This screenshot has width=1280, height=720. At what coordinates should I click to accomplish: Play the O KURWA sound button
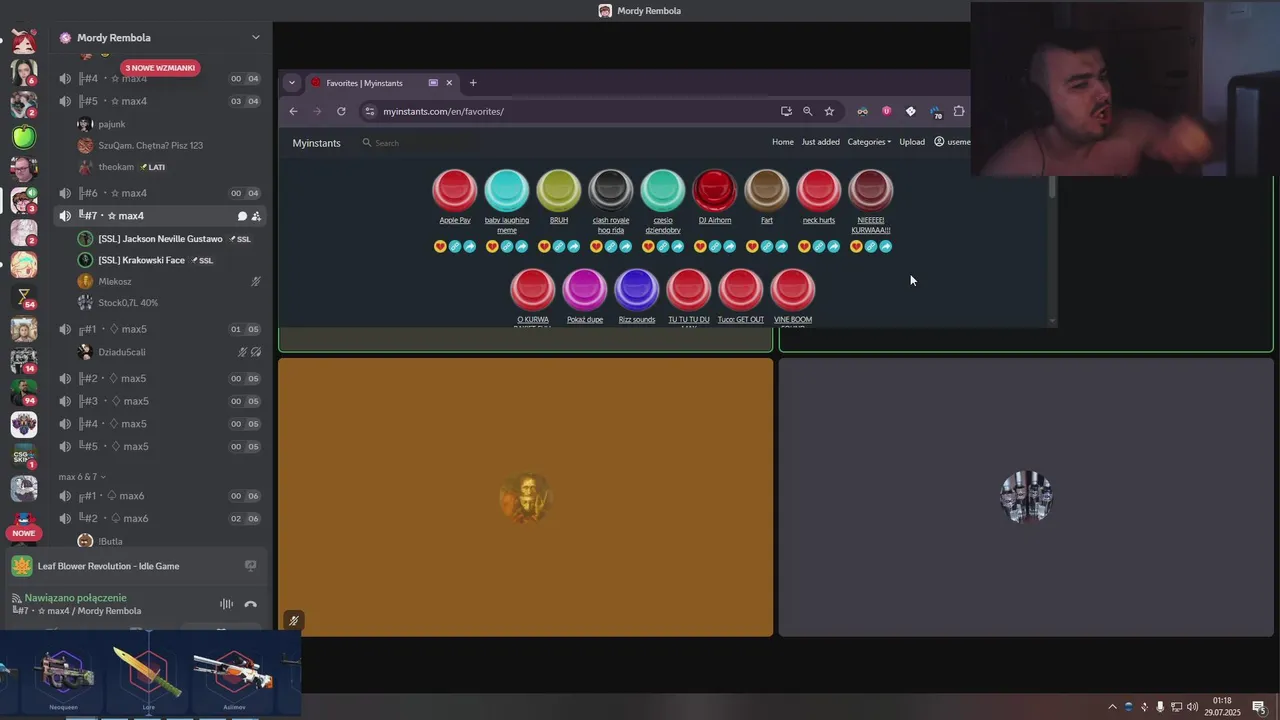pos(533,290)
